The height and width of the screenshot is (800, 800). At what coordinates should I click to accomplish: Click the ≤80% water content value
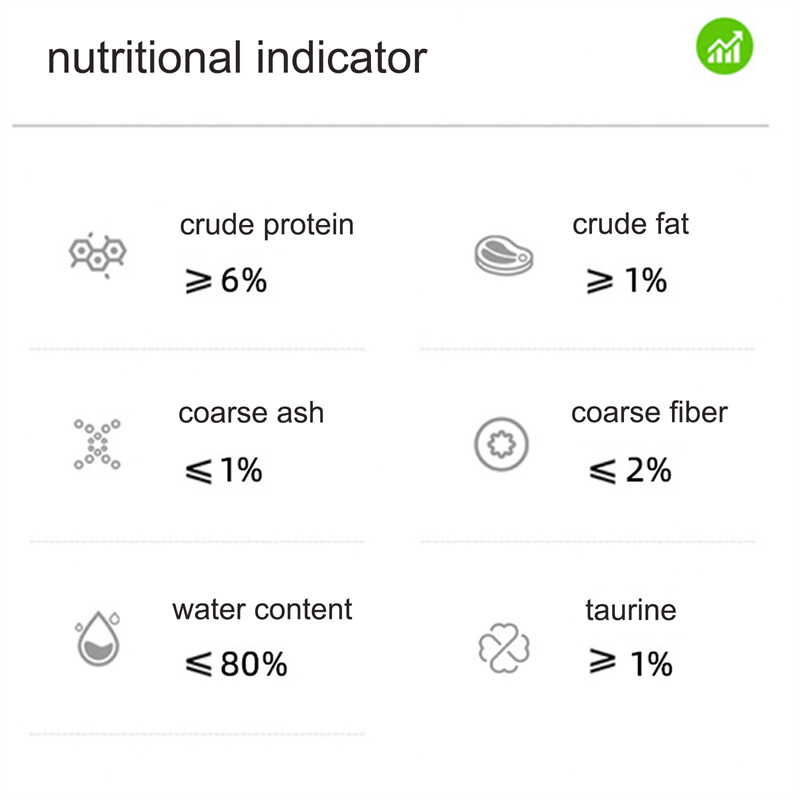click(x=236, y=664)
